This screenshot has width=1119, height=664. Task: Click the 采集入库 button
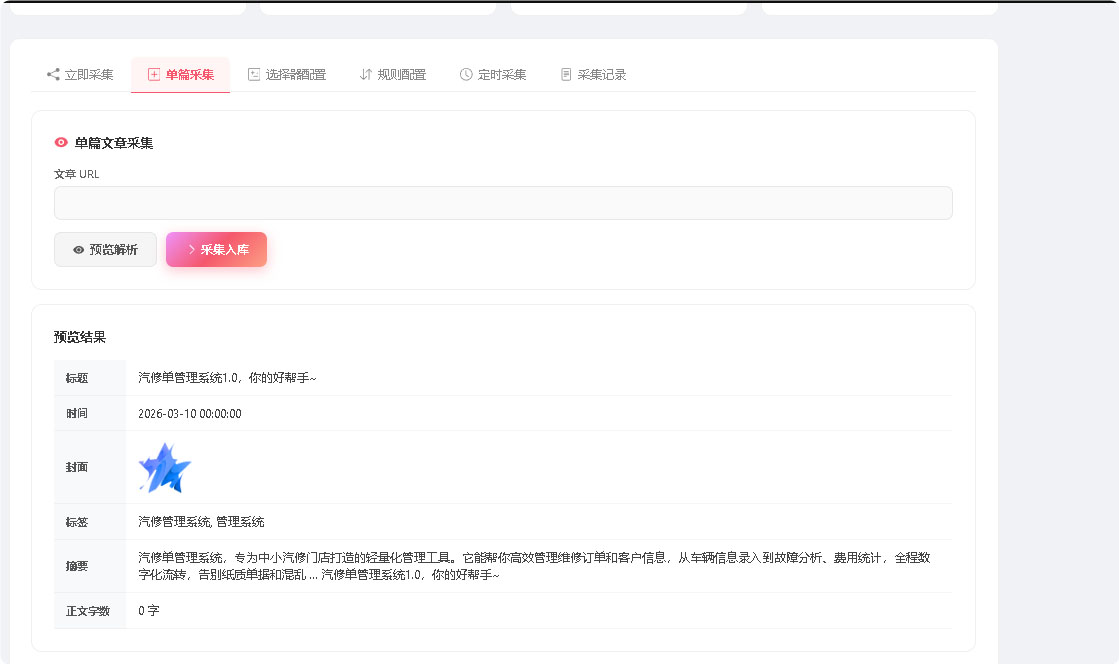click(216, 249)
